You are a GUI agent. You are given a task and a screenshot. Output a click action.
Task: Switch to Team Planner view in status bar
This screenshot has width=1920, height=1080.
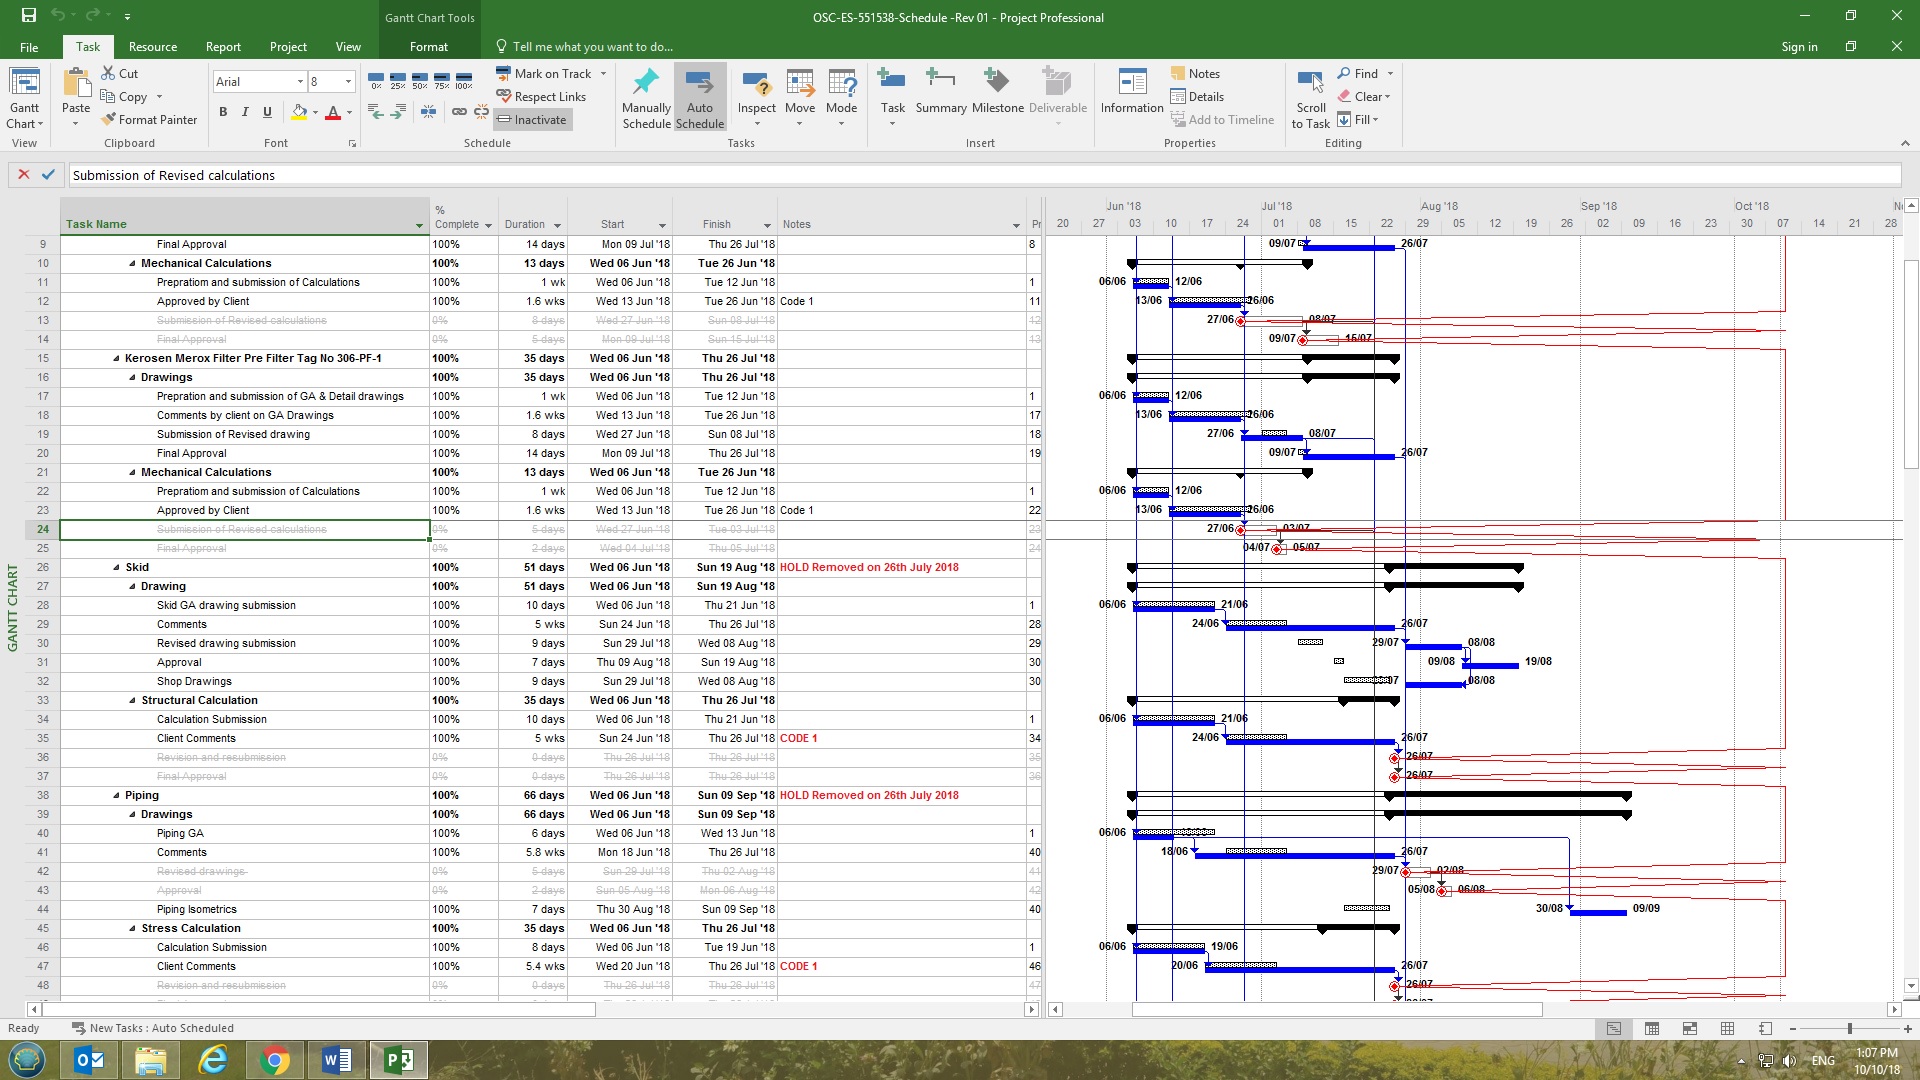coord(1690,1028)
